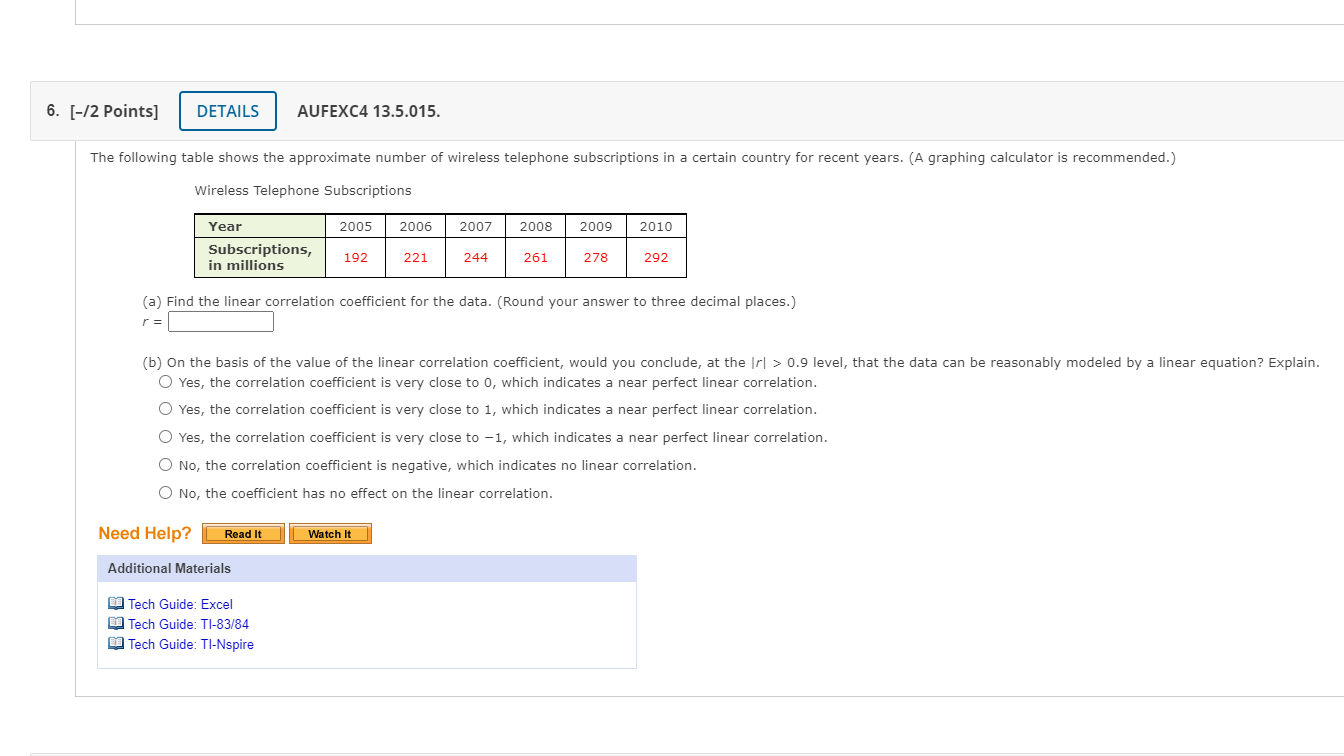
Task: Click the book icon beside Tech Guide: Excel
Action: coord(114,603)
